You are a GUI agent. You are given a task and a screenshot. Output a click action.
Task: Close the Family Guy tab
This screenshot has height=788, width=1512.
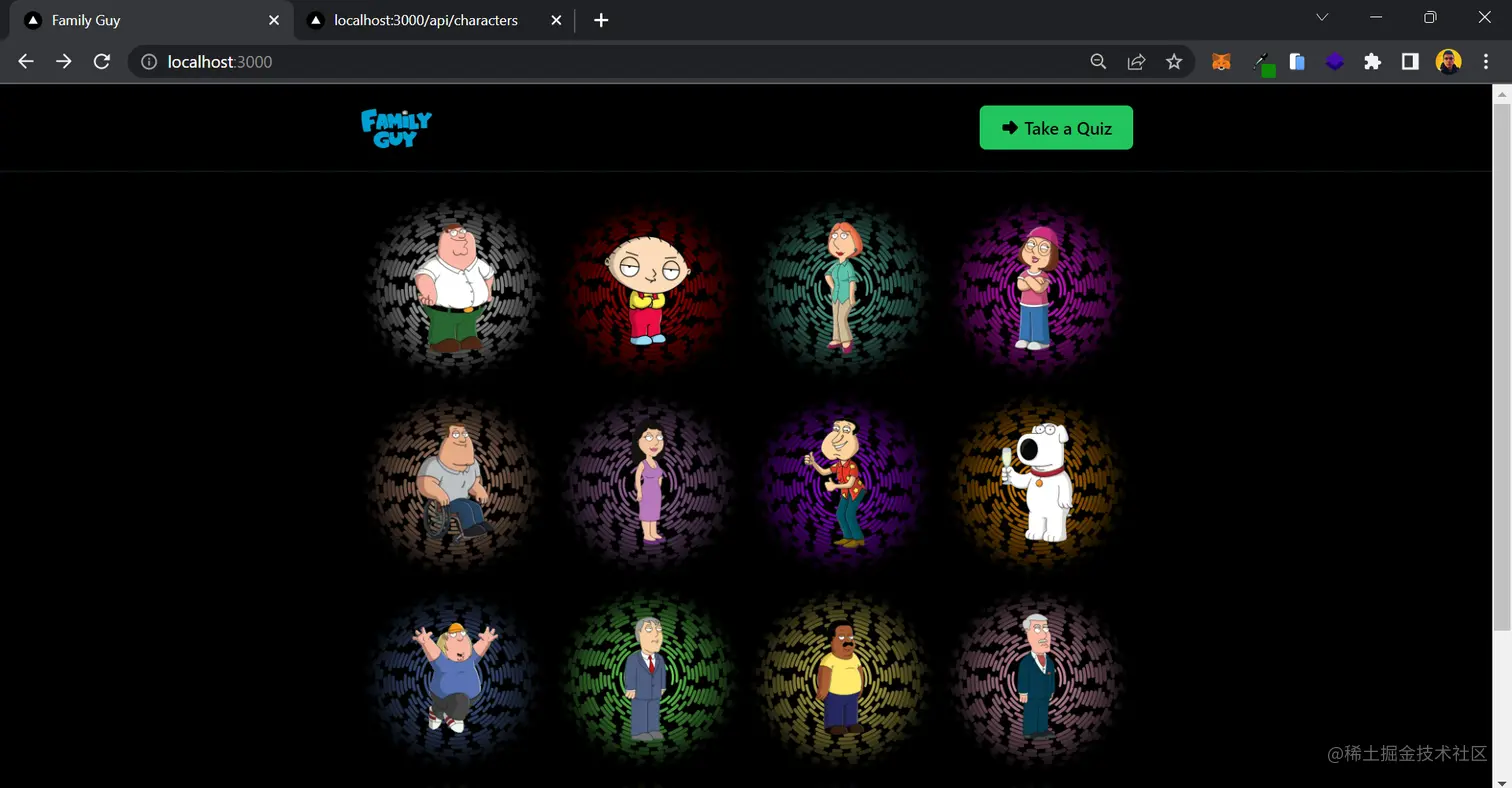(274, 20)
